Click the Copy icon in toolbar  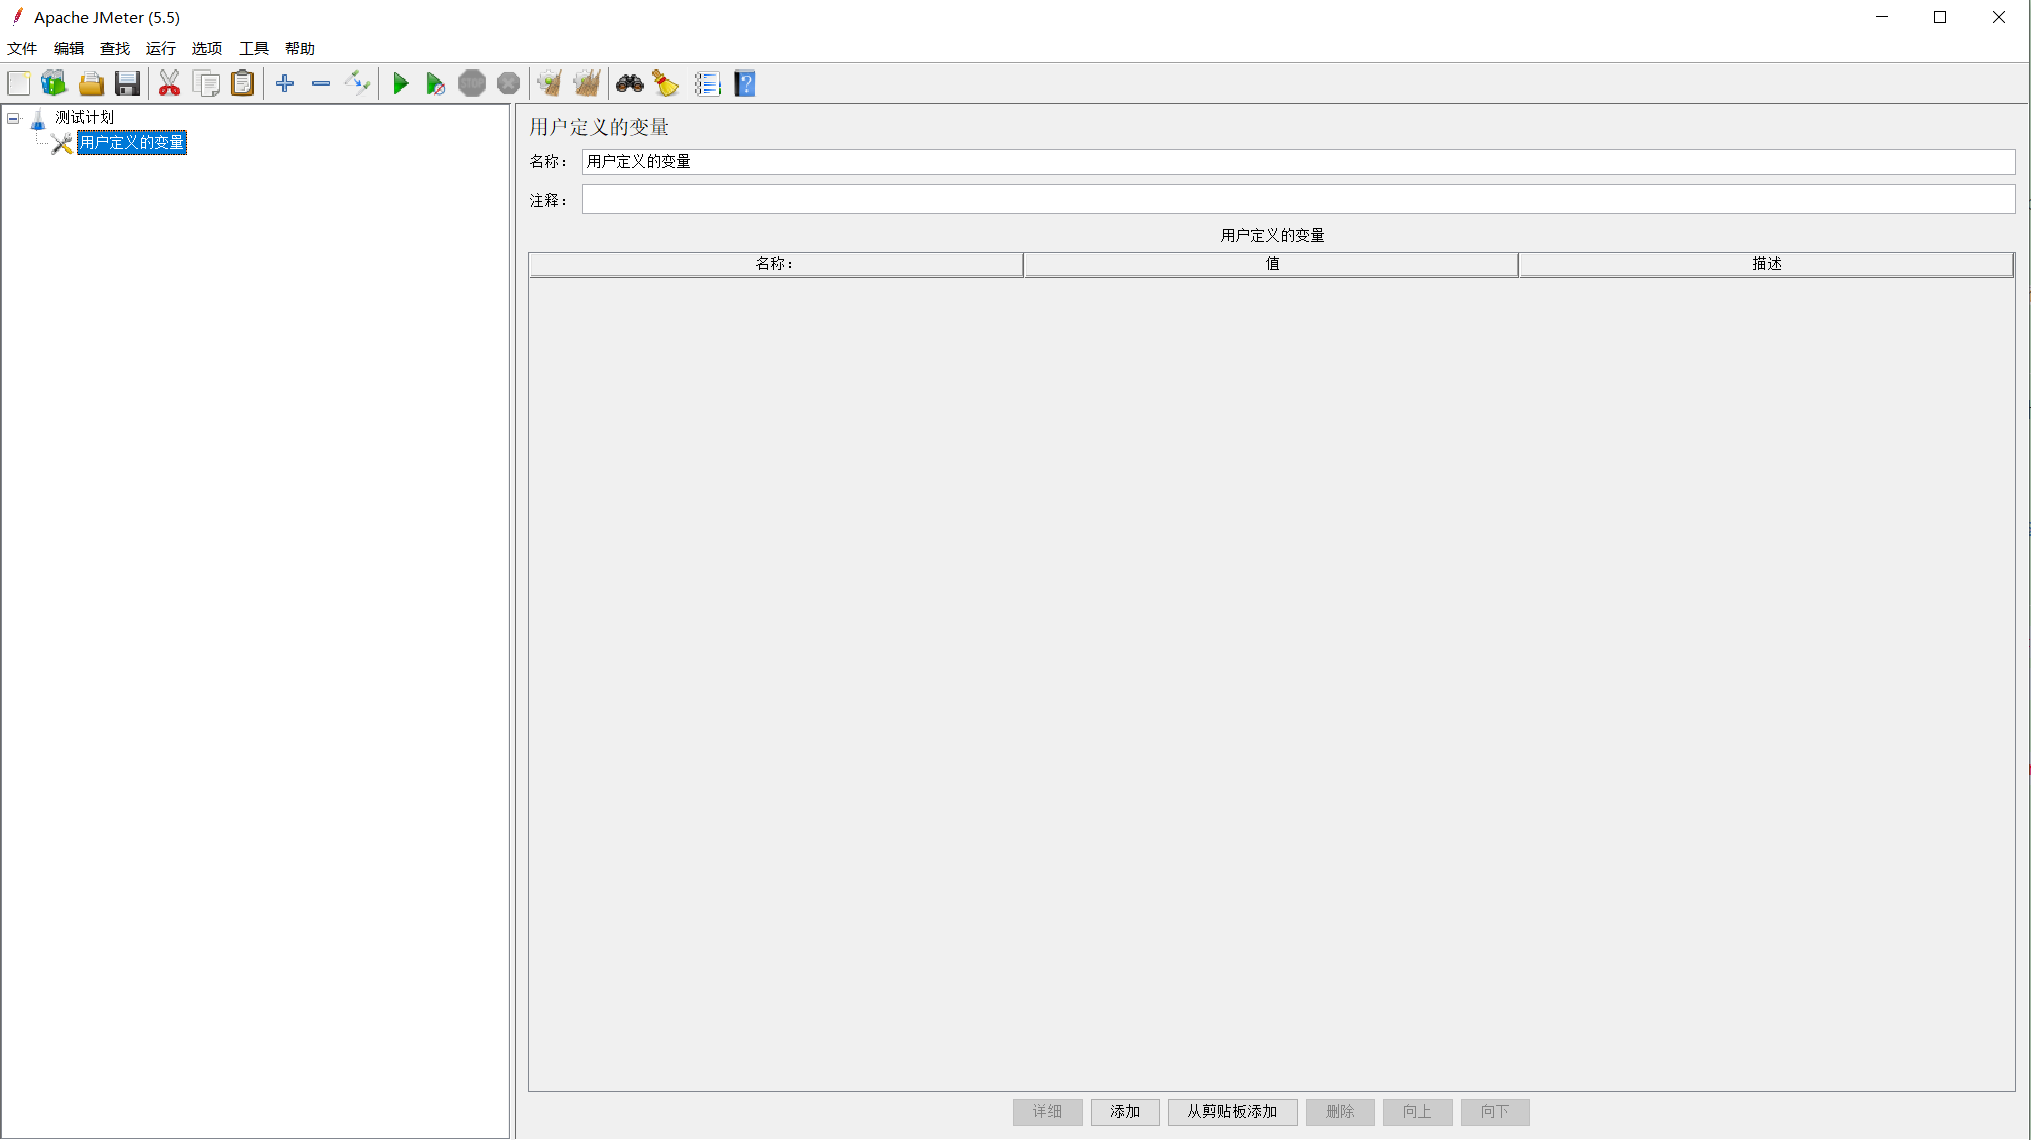[x=206, y=84]
